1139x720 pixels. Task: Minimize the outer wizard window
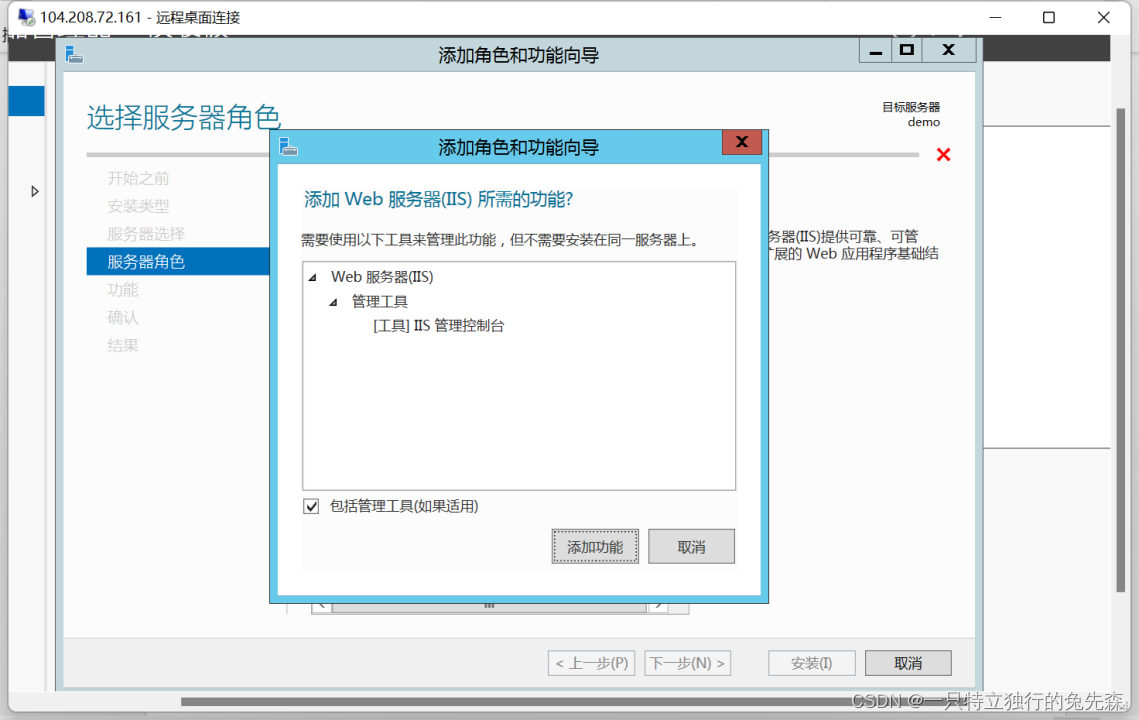875,50
